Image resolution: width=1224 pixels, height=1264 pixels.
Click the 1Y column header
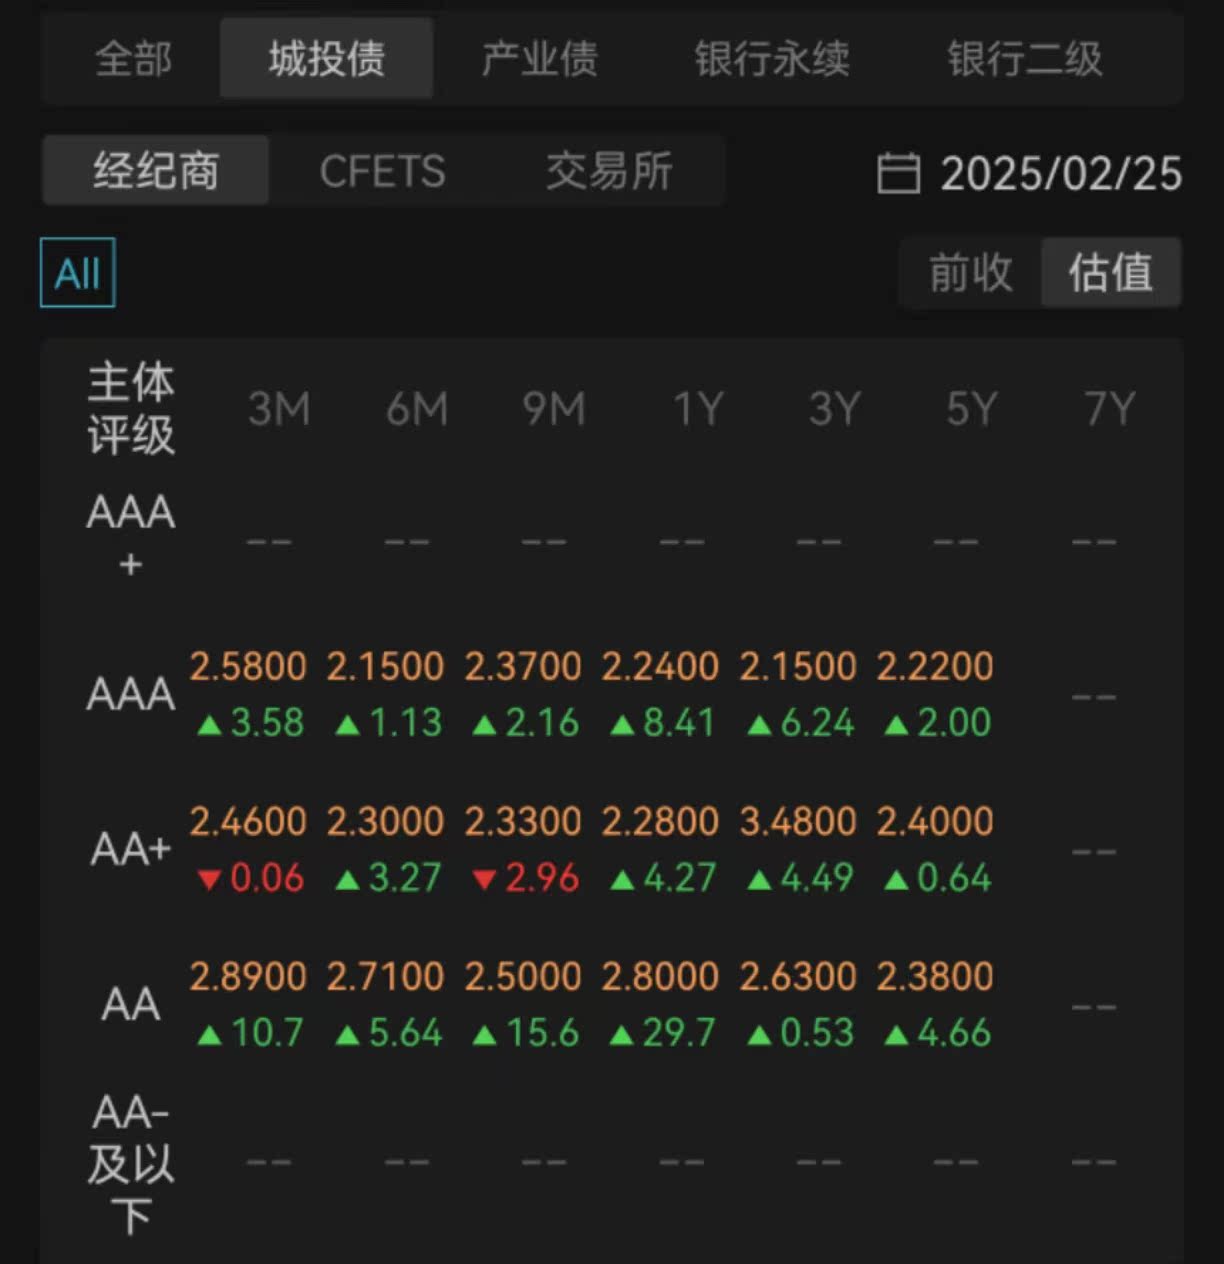click(698, 409)
